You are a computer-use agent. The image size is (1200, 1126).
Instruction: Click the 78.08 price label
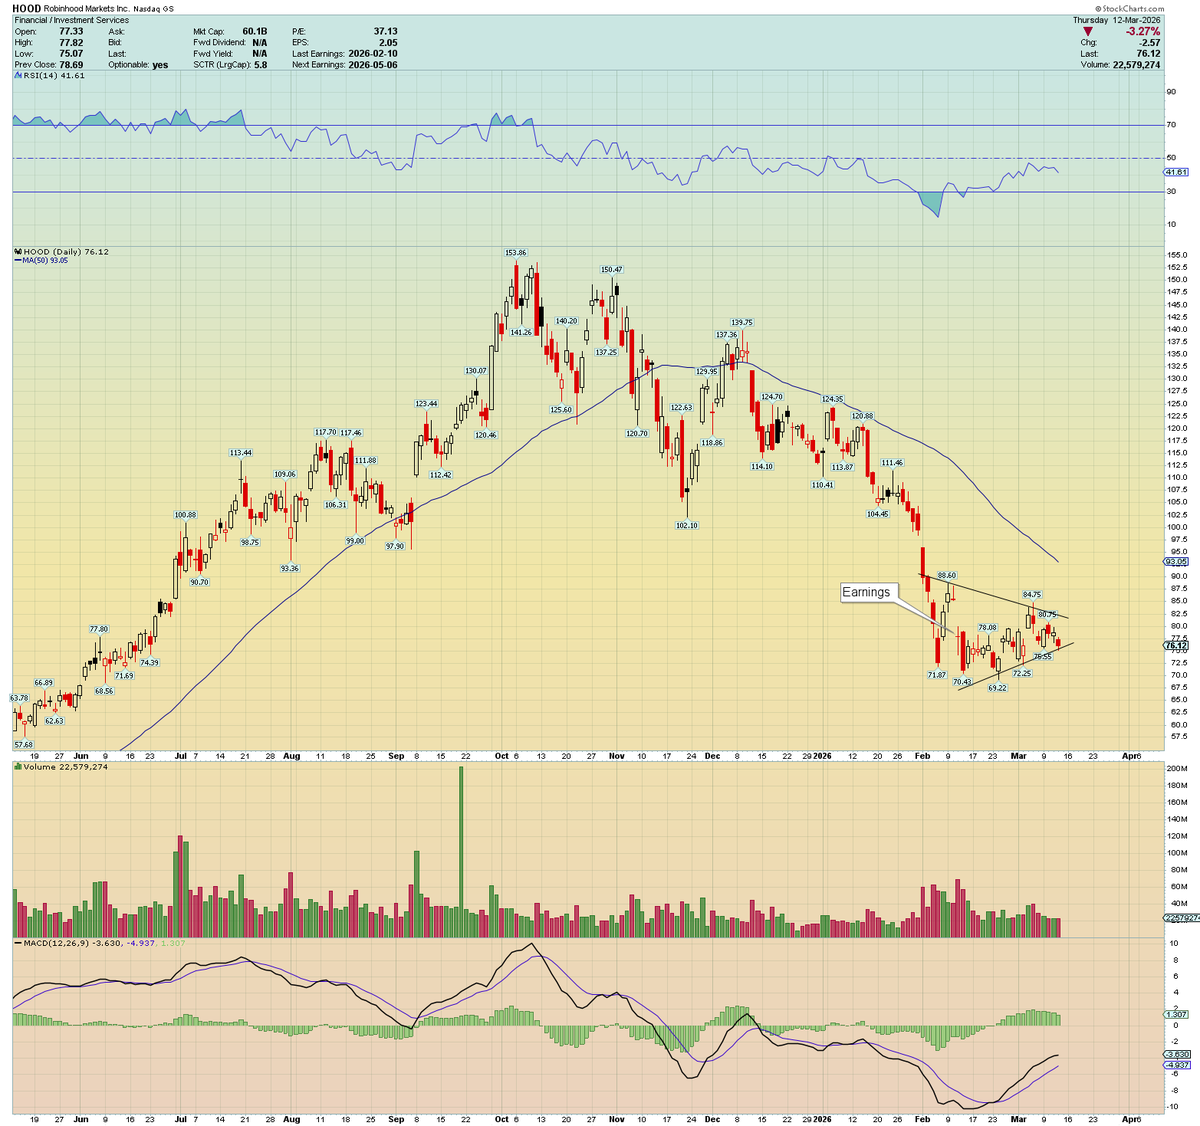pyautogui.click(x=987, y=627)
